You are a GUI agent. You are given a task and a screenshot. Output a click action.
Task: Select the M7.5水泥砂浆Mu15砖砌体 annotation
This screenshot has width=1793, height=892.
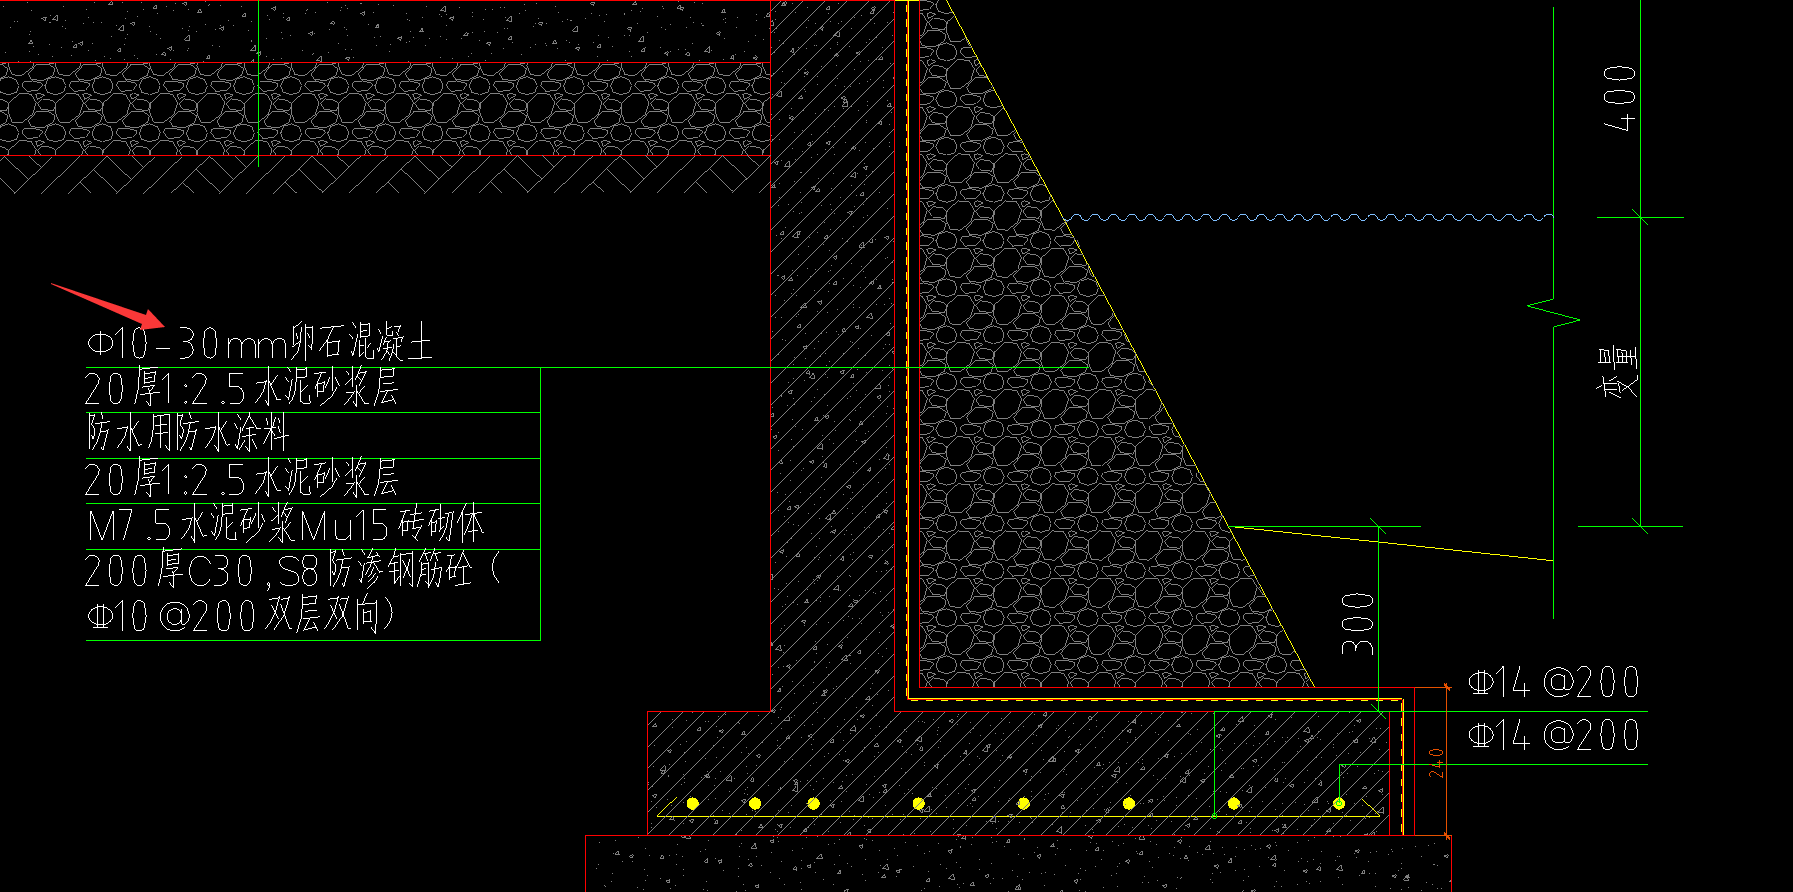tap(286, 525)
